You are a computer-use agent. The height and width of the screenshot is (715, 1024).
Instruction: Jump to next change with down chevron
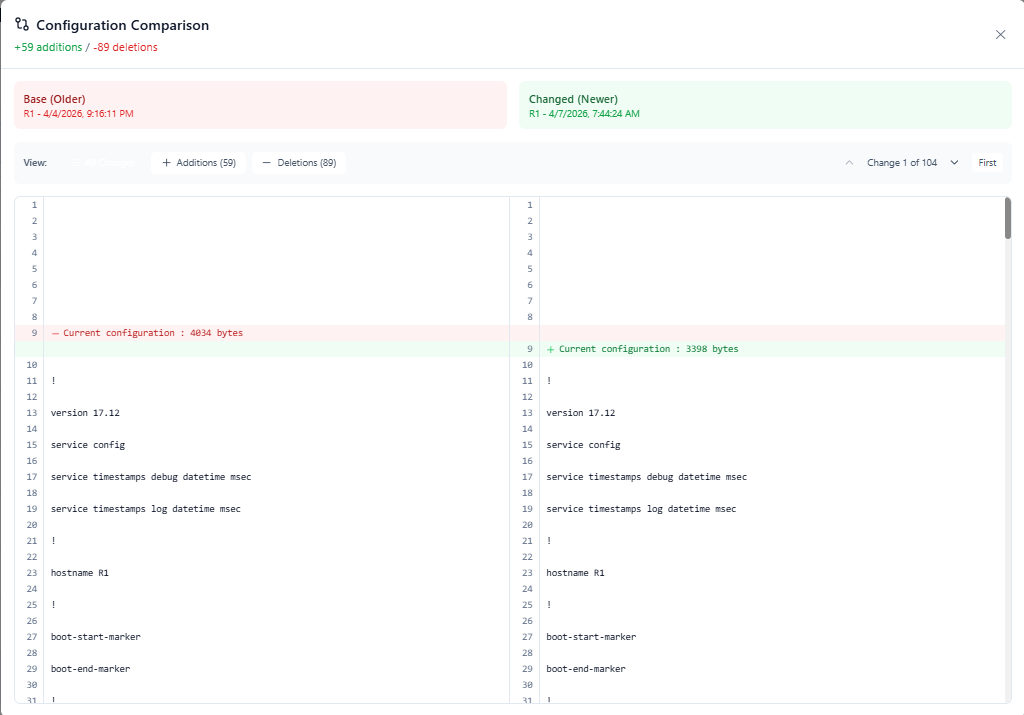coord(954,163)
